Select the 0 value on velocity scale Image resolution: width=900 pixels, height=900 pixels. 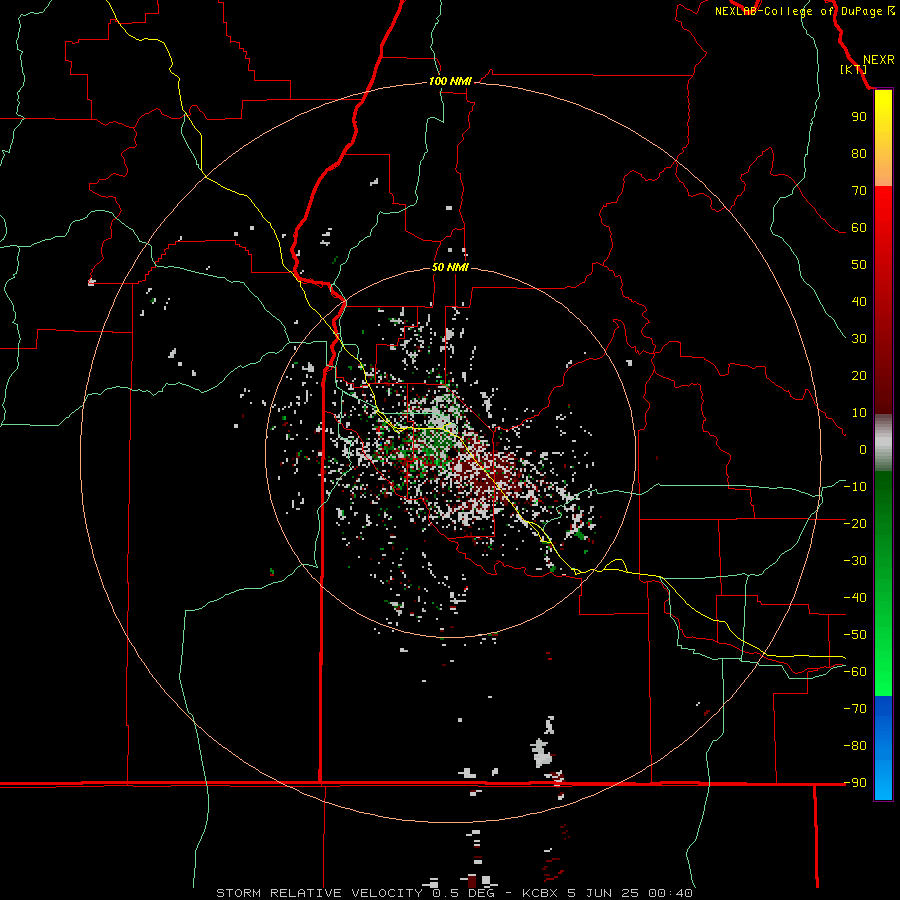coord(863,450)
